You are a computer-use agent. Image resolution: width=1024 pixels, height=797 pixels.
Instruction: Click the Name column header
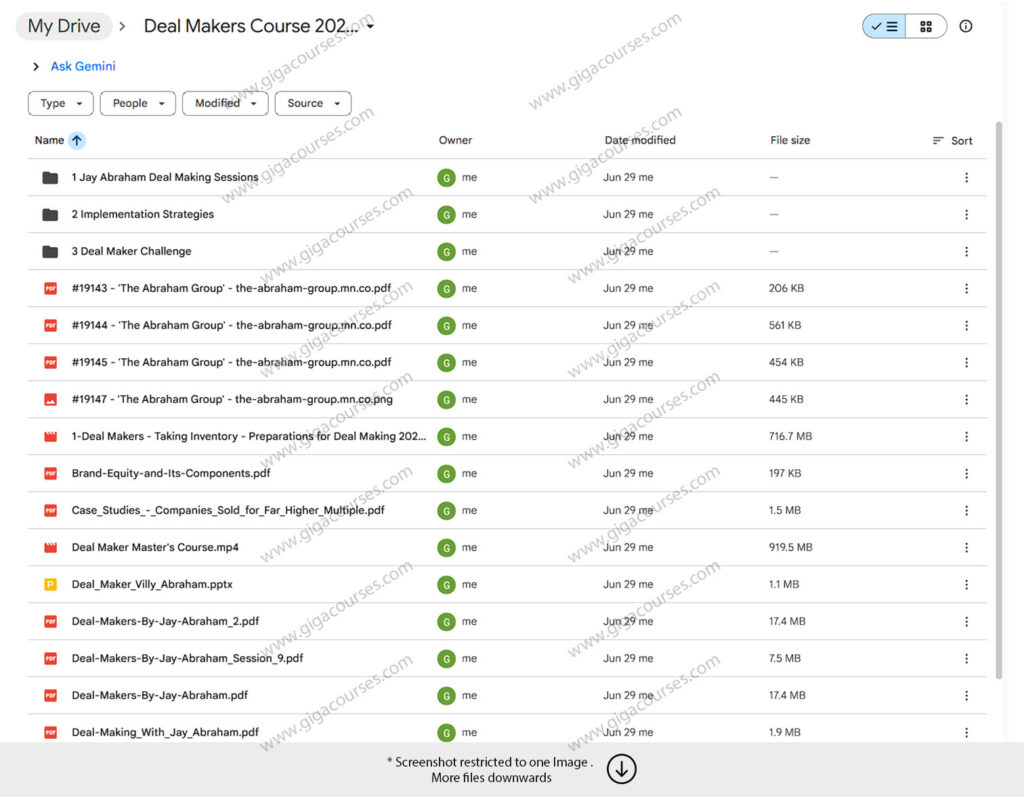(49, 140)
